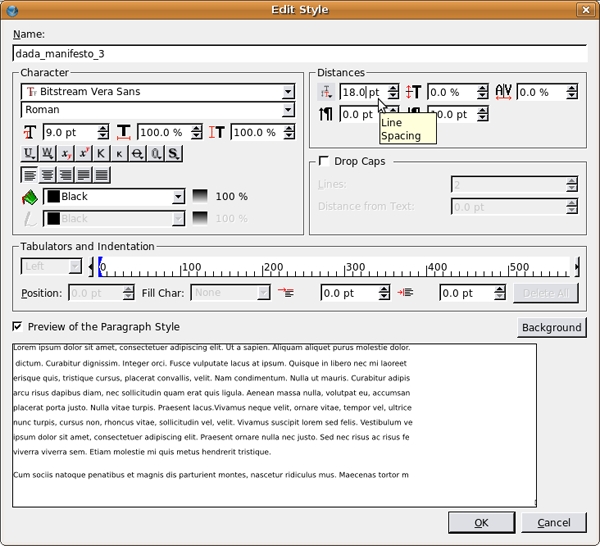Select left text alignment icon
Screen dimensions: 600x546
[x=30, y=175]
